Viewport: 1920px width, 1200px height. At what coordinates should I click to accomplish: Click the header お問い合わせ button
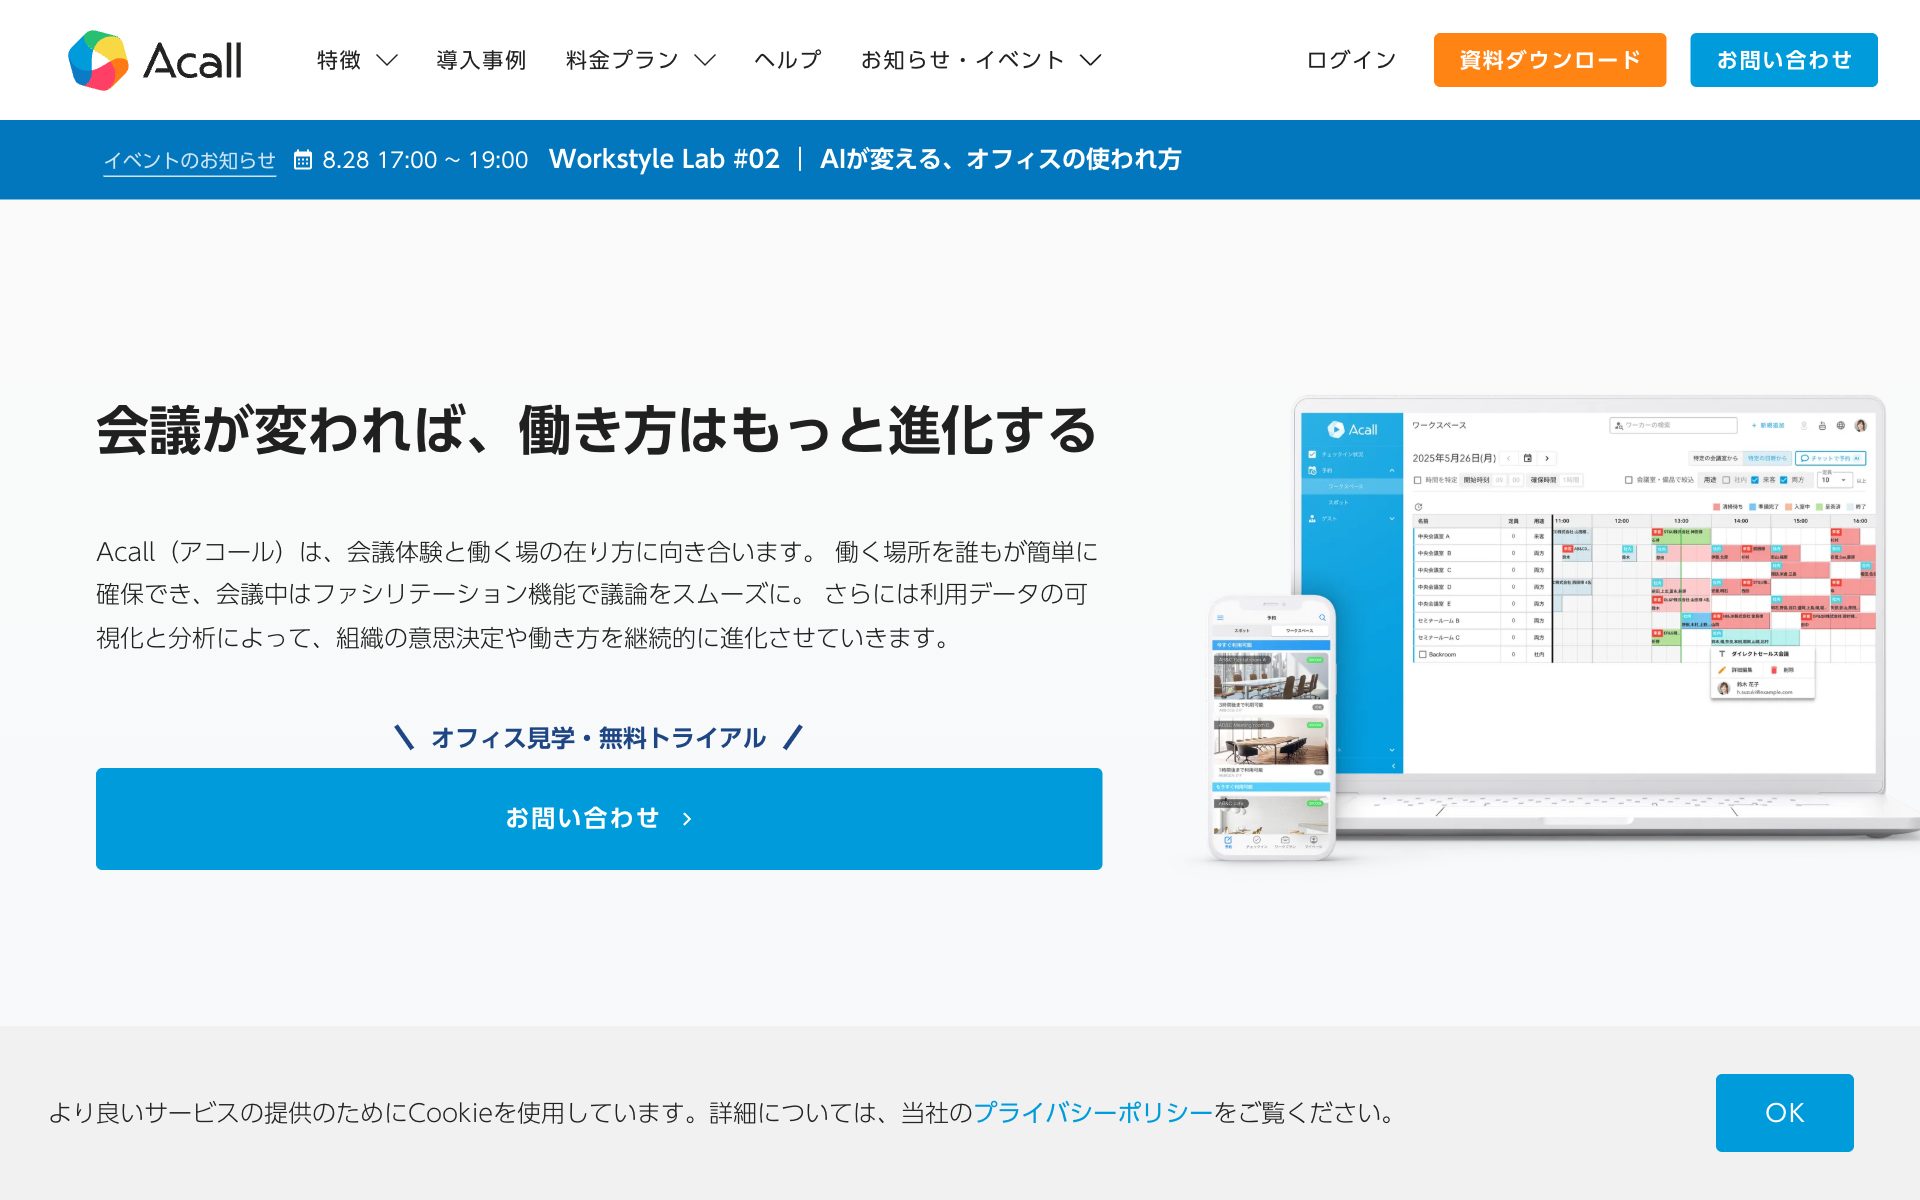pos(1784,60)
